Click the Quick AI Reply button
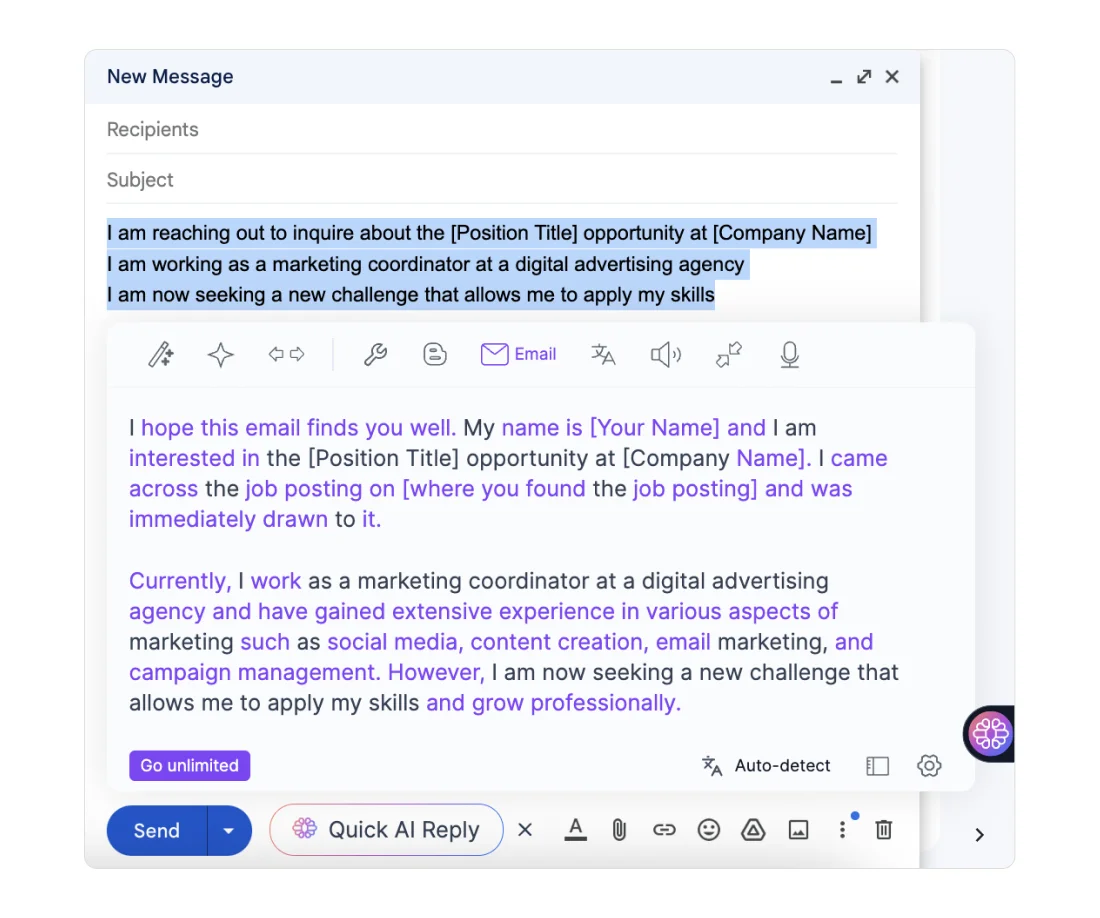Screen dimensions: 1100x918 [x=386, y=830]
